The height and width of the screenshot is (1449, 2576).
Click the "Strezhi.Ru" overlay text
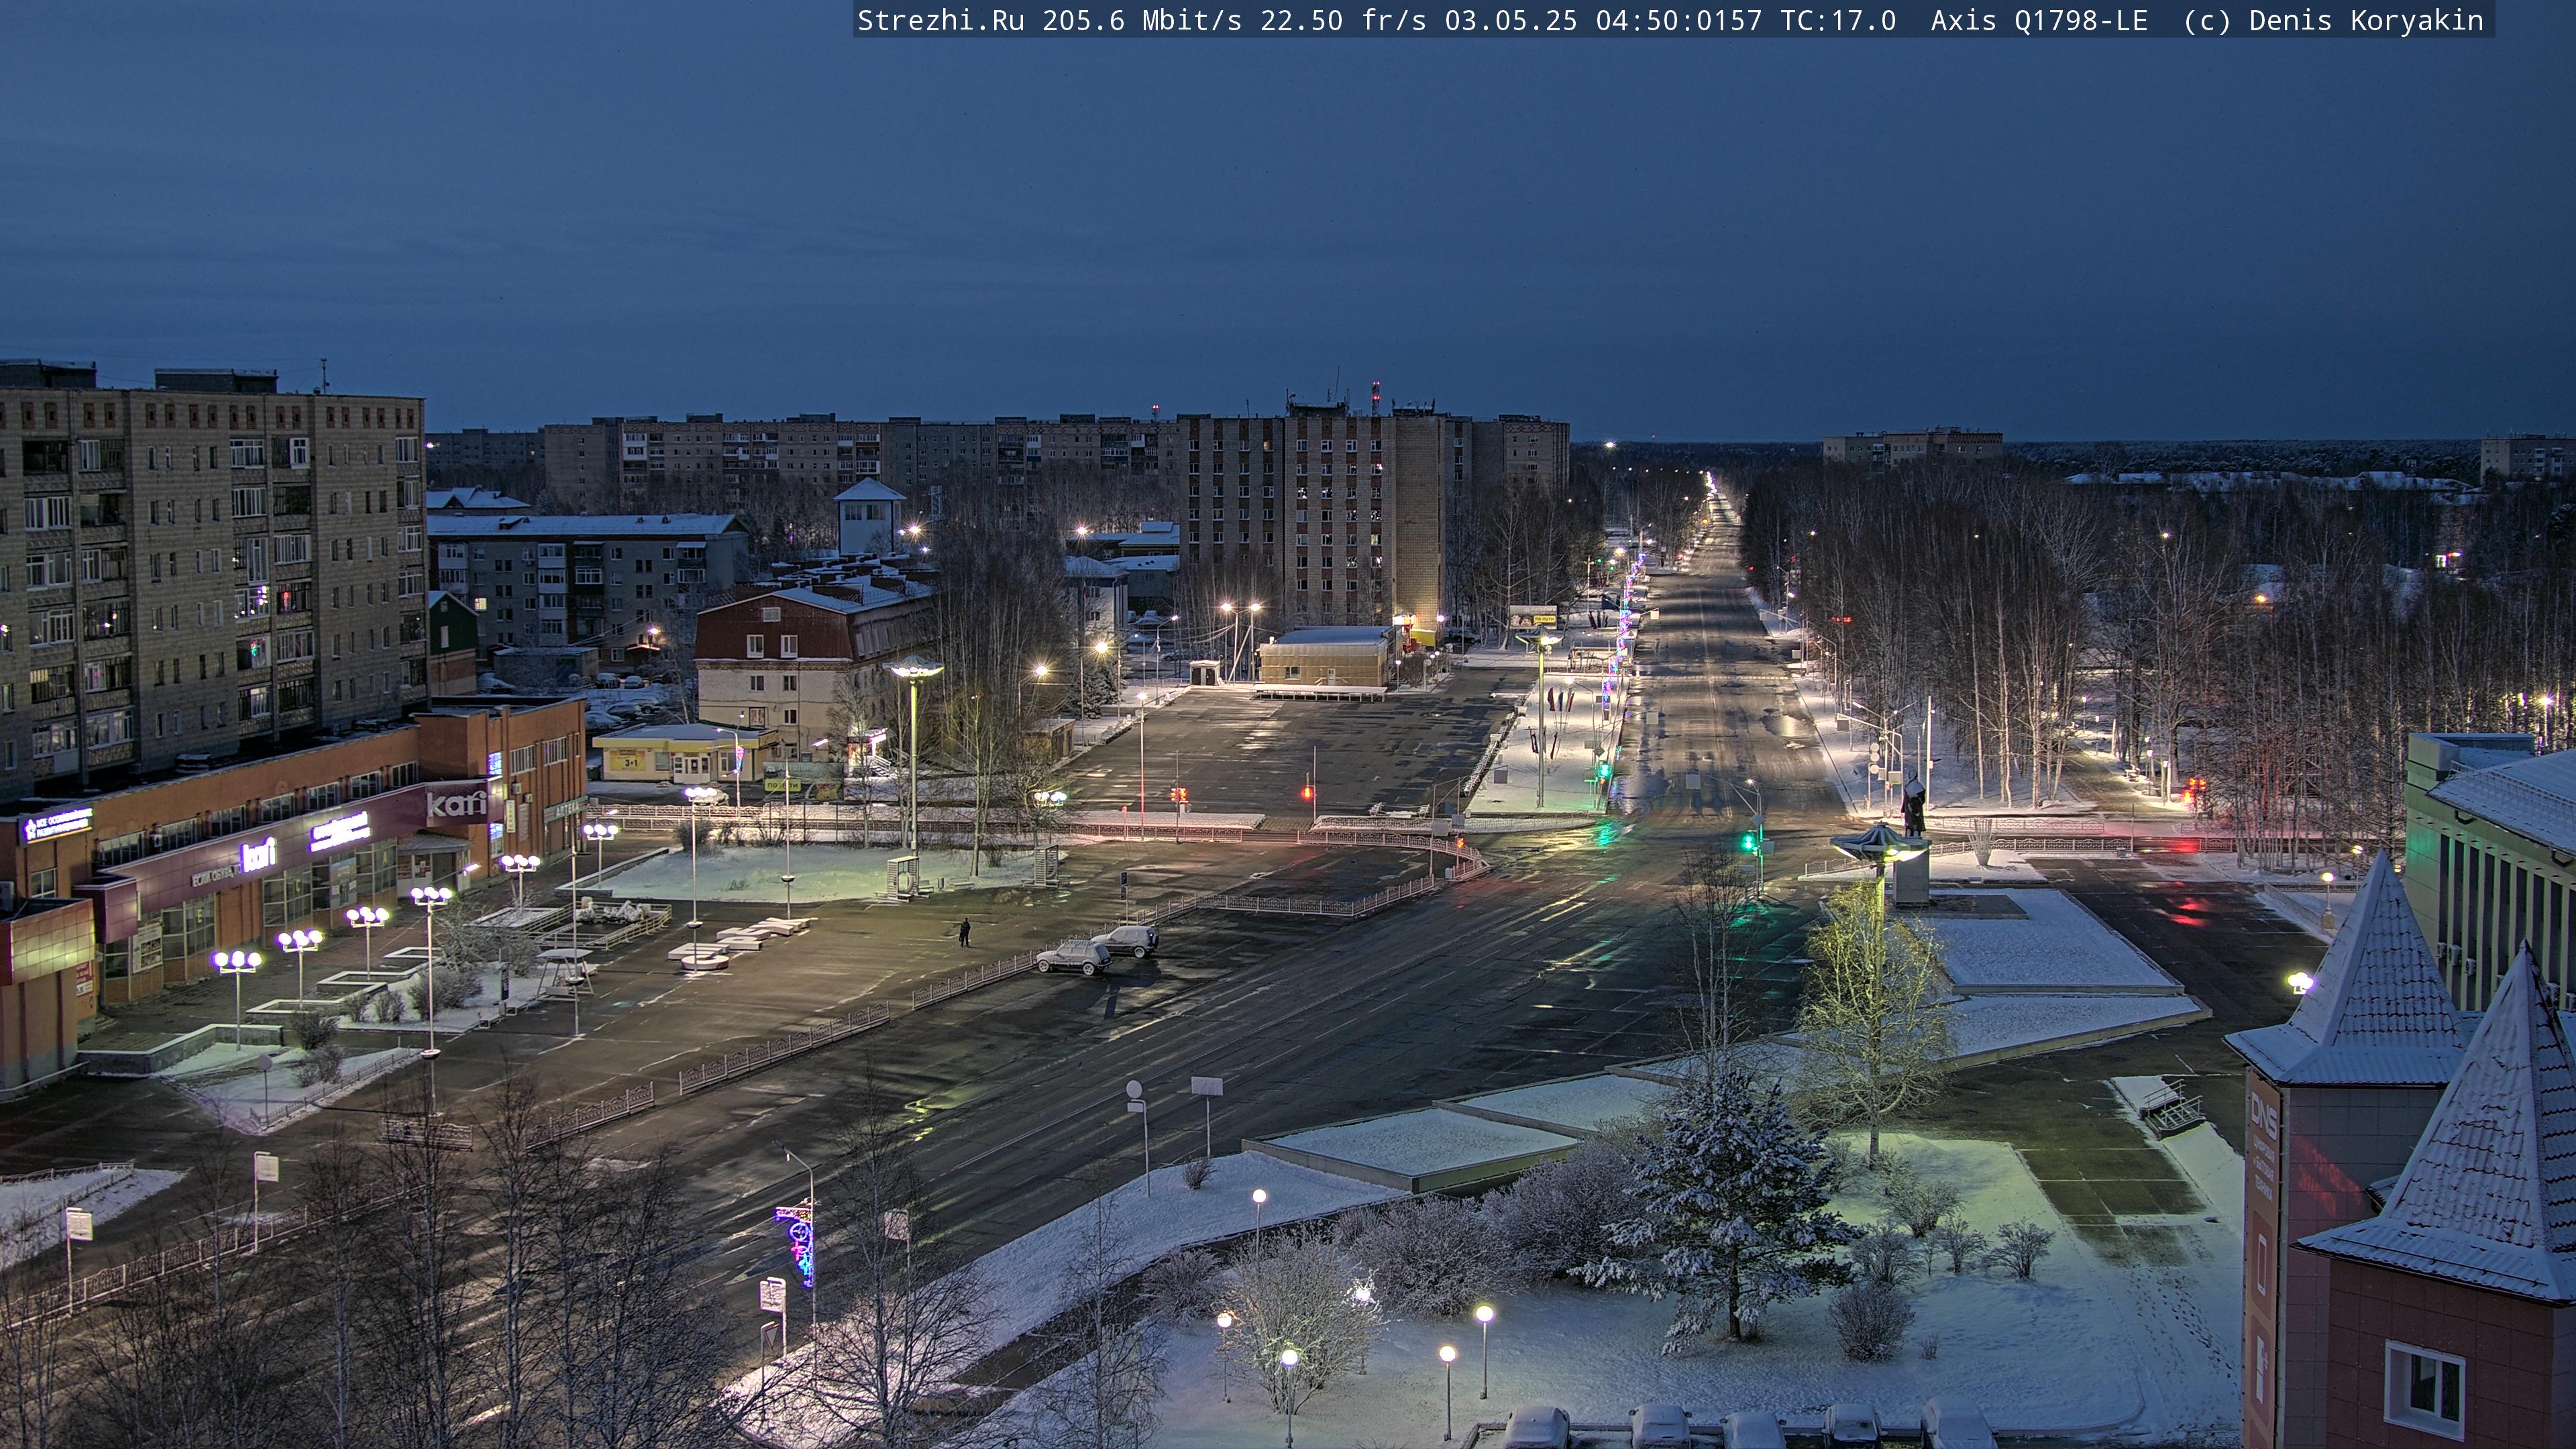(x=941, y=21)
